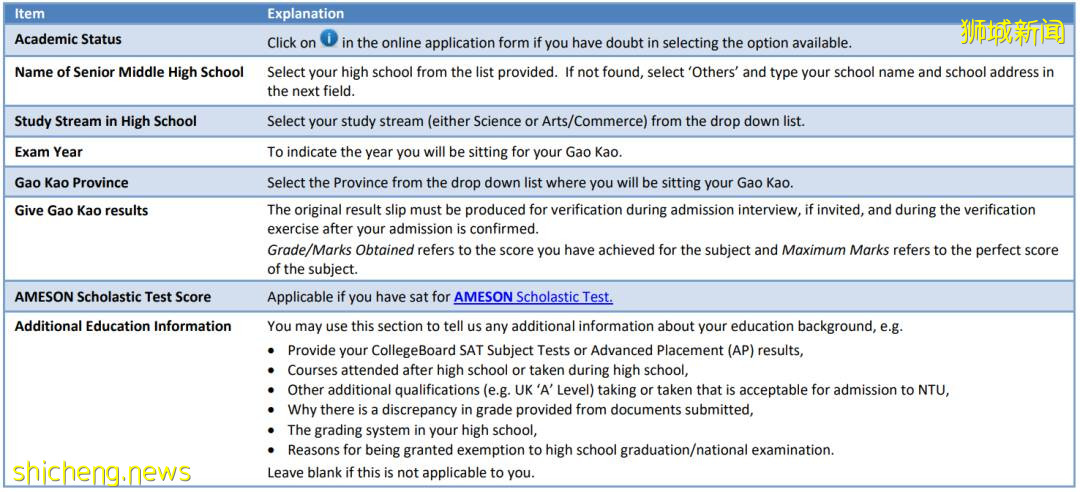This screenshot has width=1080, height=492.
Task: Click the Academic Status row label
Action: click(68, 40)
